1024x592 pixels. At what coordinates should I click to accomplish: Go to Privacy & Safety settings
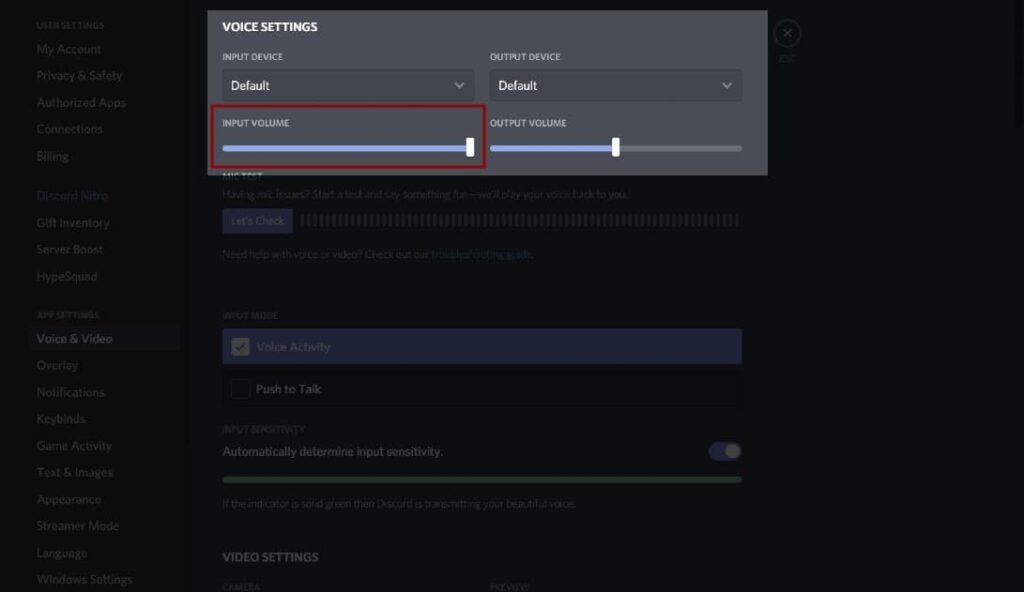tap(79, 76)
